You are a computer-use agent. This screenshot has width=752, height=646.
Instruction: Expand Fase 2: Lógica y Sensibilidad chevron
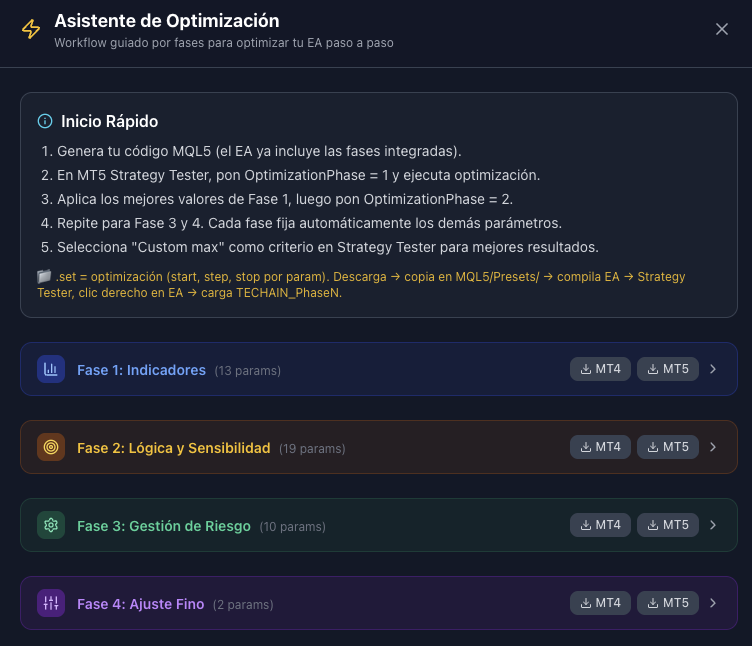[713, 447]
